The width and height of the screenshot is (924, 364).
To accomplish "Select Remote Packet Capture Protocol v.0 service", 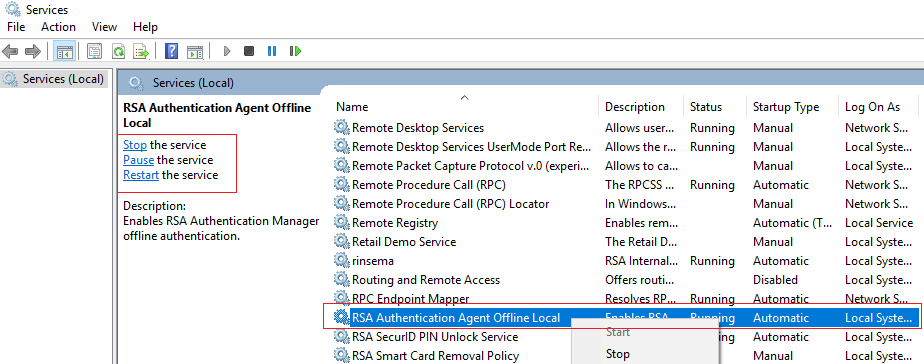I will point(625,166).
